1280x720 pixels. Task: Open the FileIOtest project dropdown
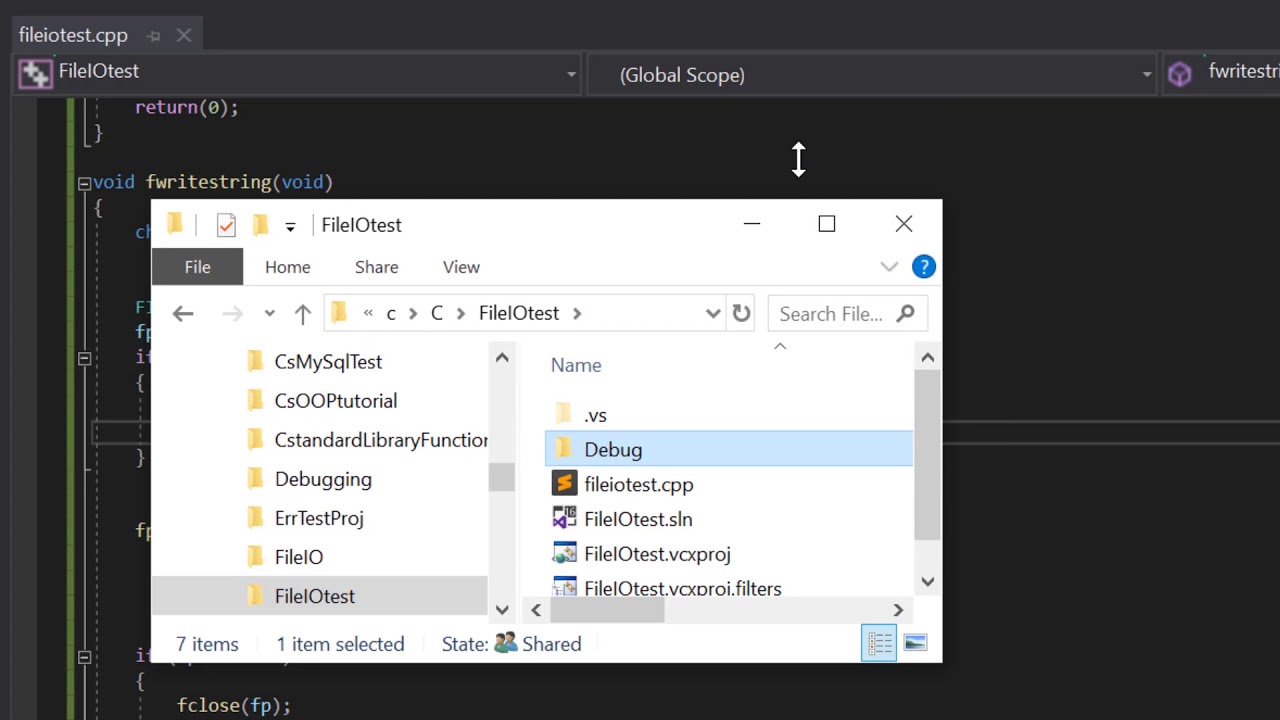pos(571,74)
